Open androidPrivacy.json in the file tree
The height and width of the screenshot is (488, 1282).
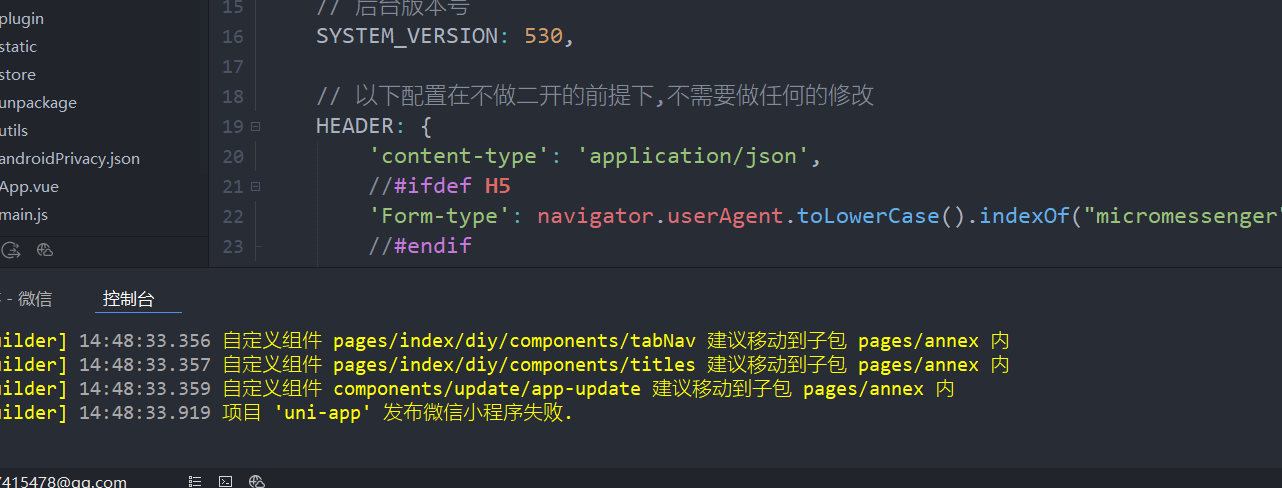[x=70, y=159]
